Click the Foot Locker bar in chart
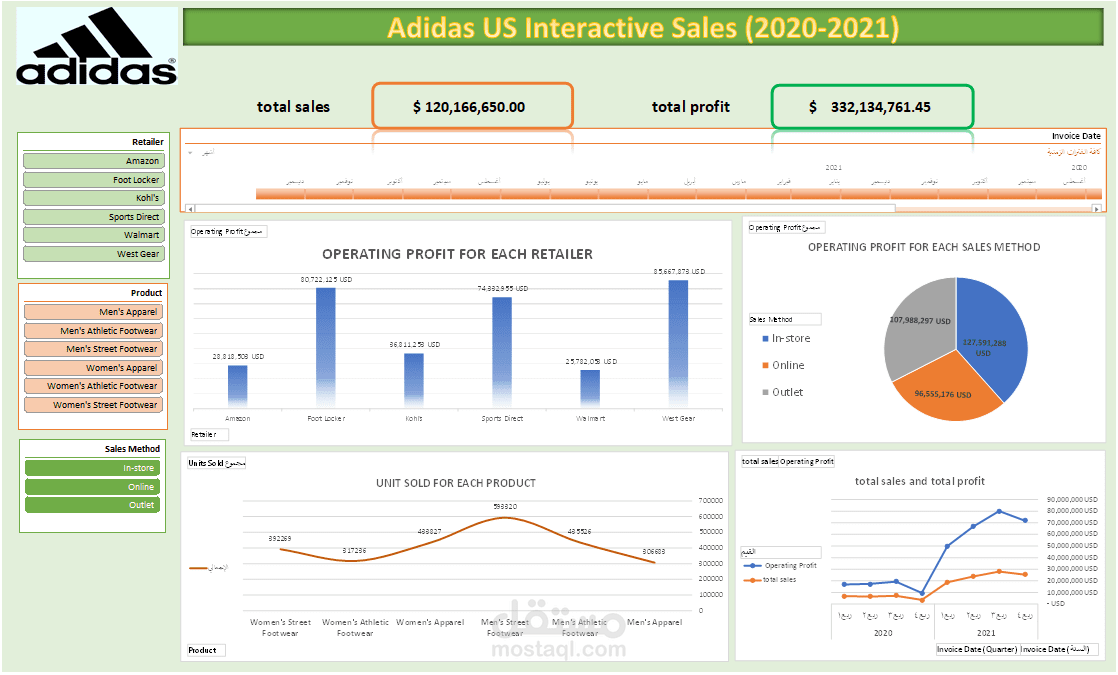This screenshot has height=675, width=1118. coord(326,348)
